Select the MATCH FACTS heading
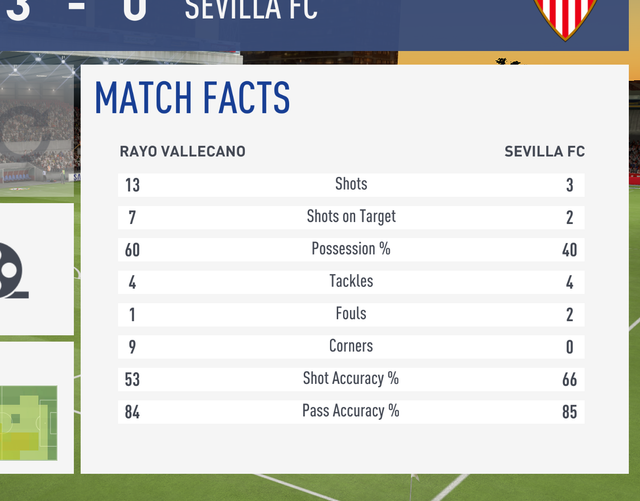This screenshot has height=501, width=640. 192,98
